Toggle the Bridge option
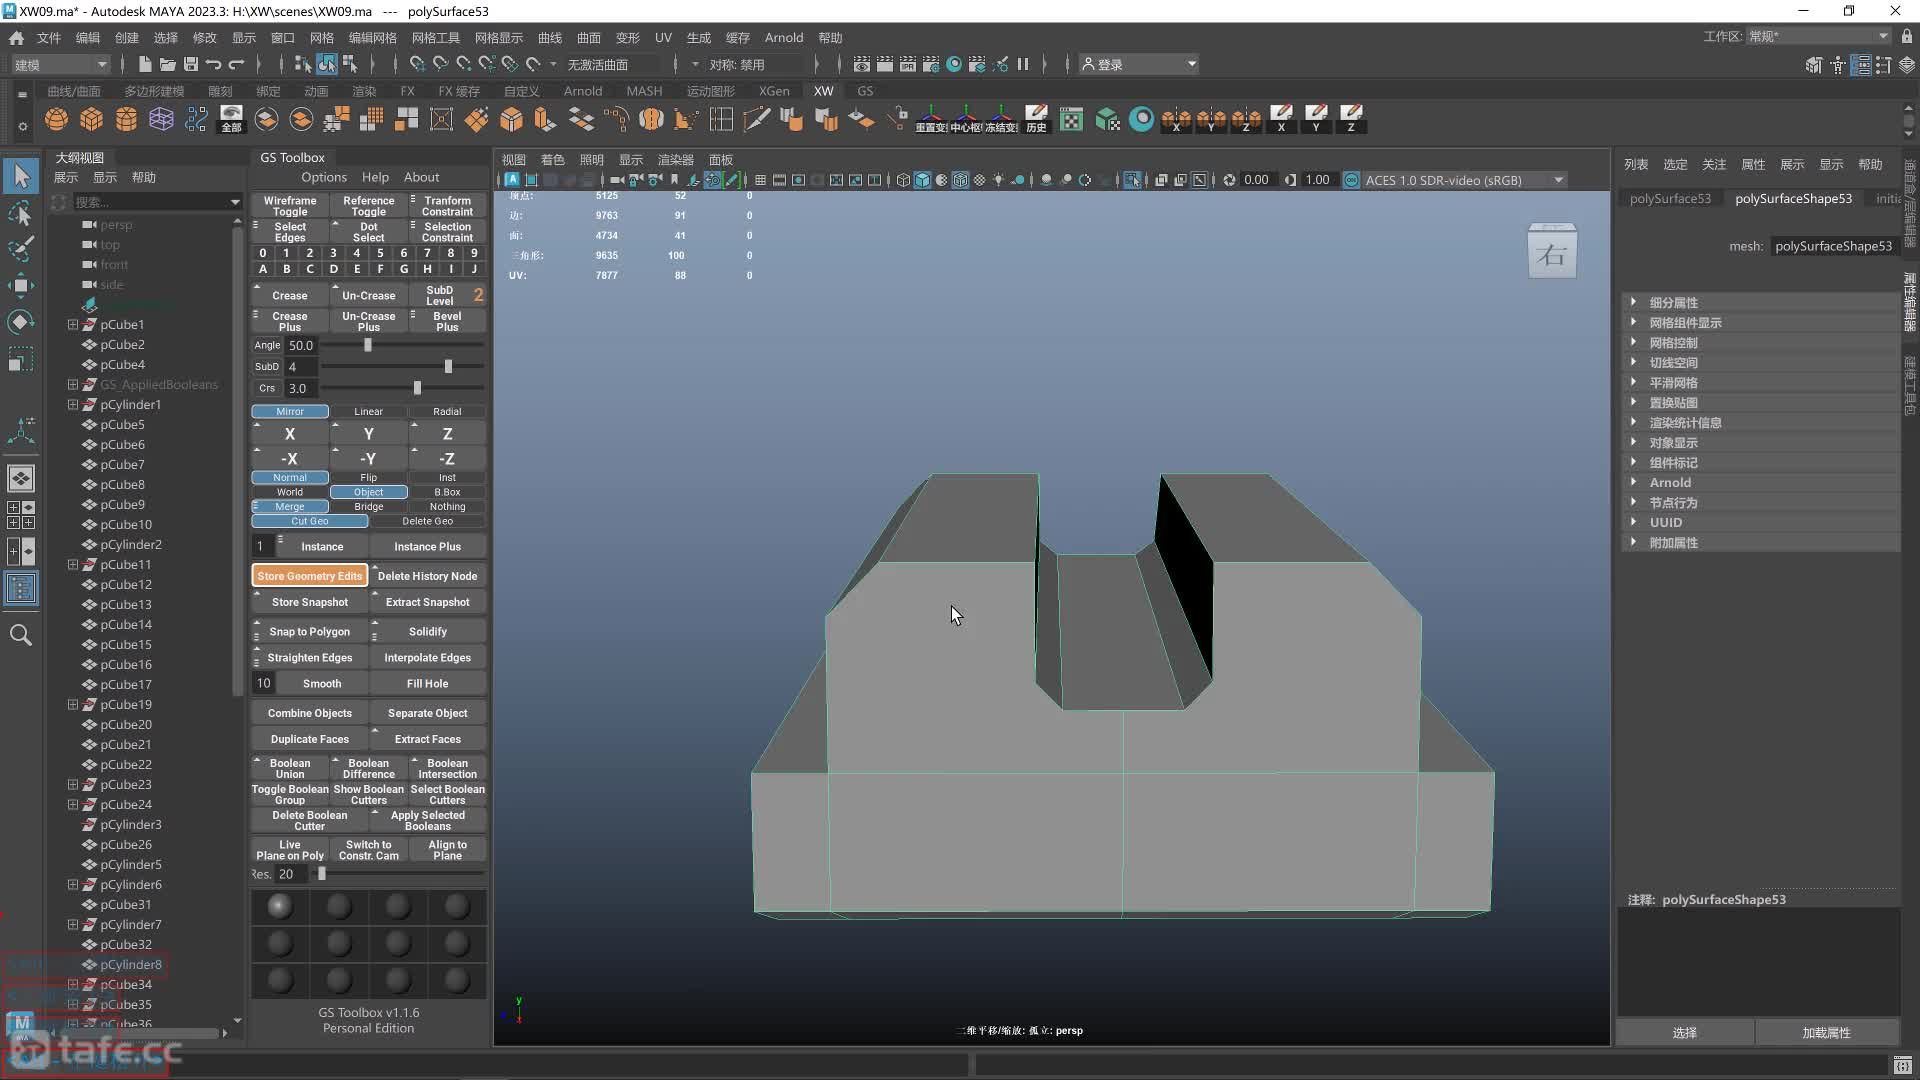This screenshot has width=1920, height=1080. [x=368, y=506]
